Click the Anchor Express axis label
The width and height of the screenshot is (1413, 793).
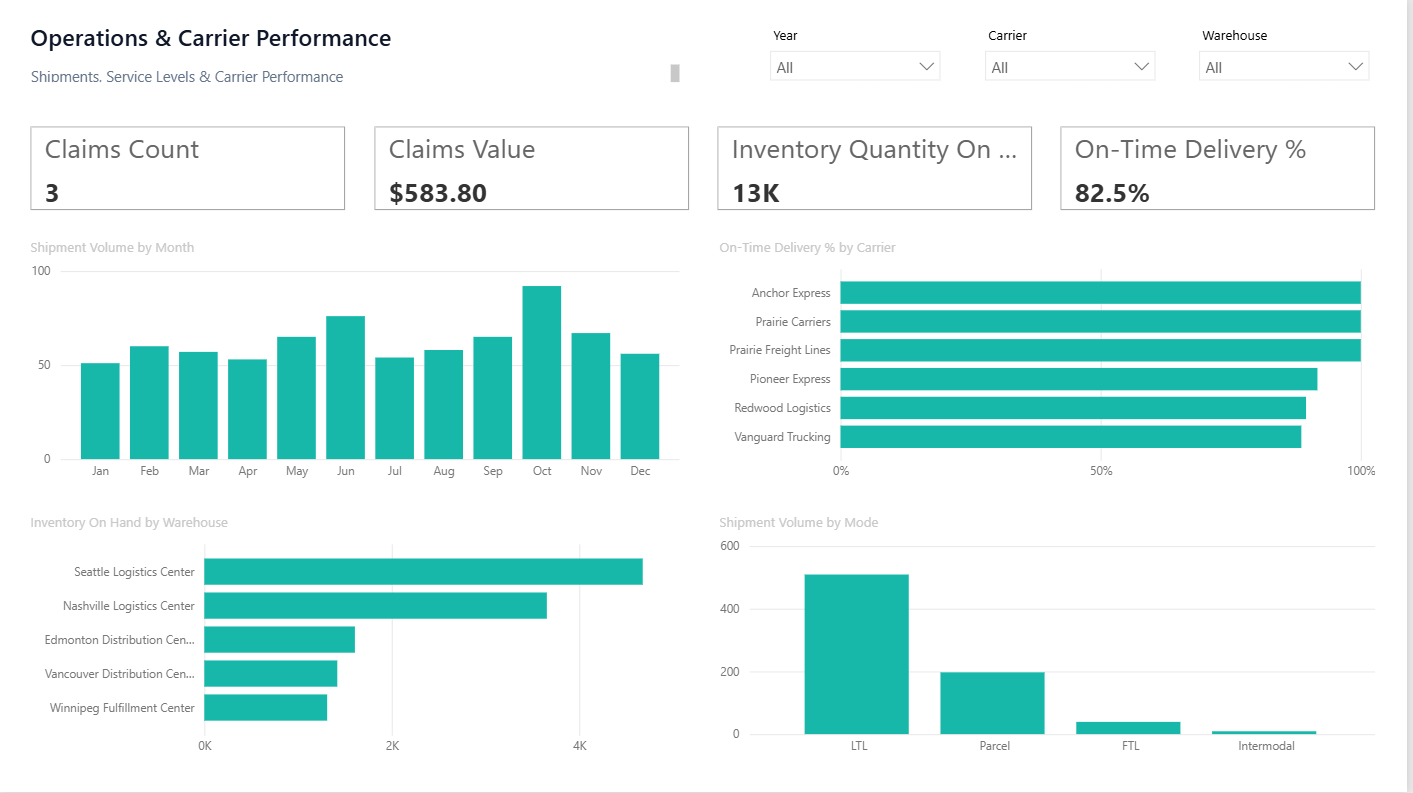point(791,293)
